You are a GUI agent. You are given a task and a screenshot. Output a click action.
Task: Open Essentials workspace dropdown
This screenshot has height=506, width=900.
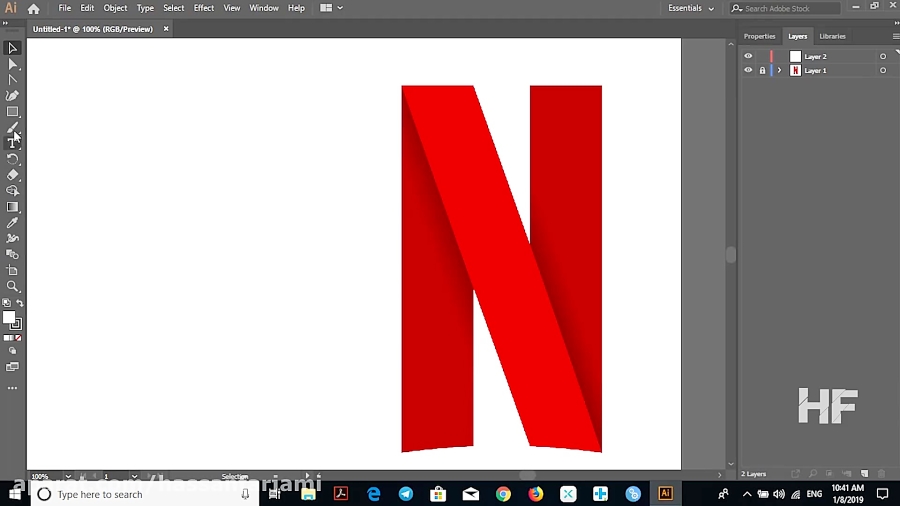tap(691, 8)
